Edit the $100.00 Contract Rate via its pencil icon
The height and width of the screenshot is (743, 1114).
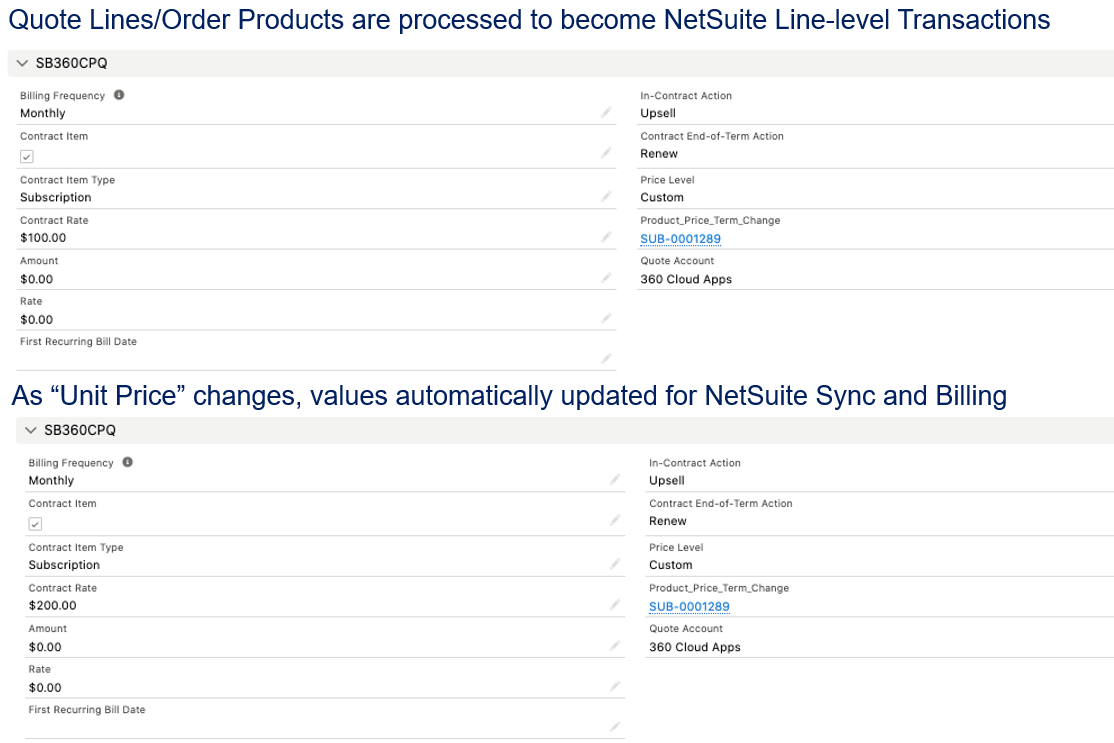coord(606,237)
